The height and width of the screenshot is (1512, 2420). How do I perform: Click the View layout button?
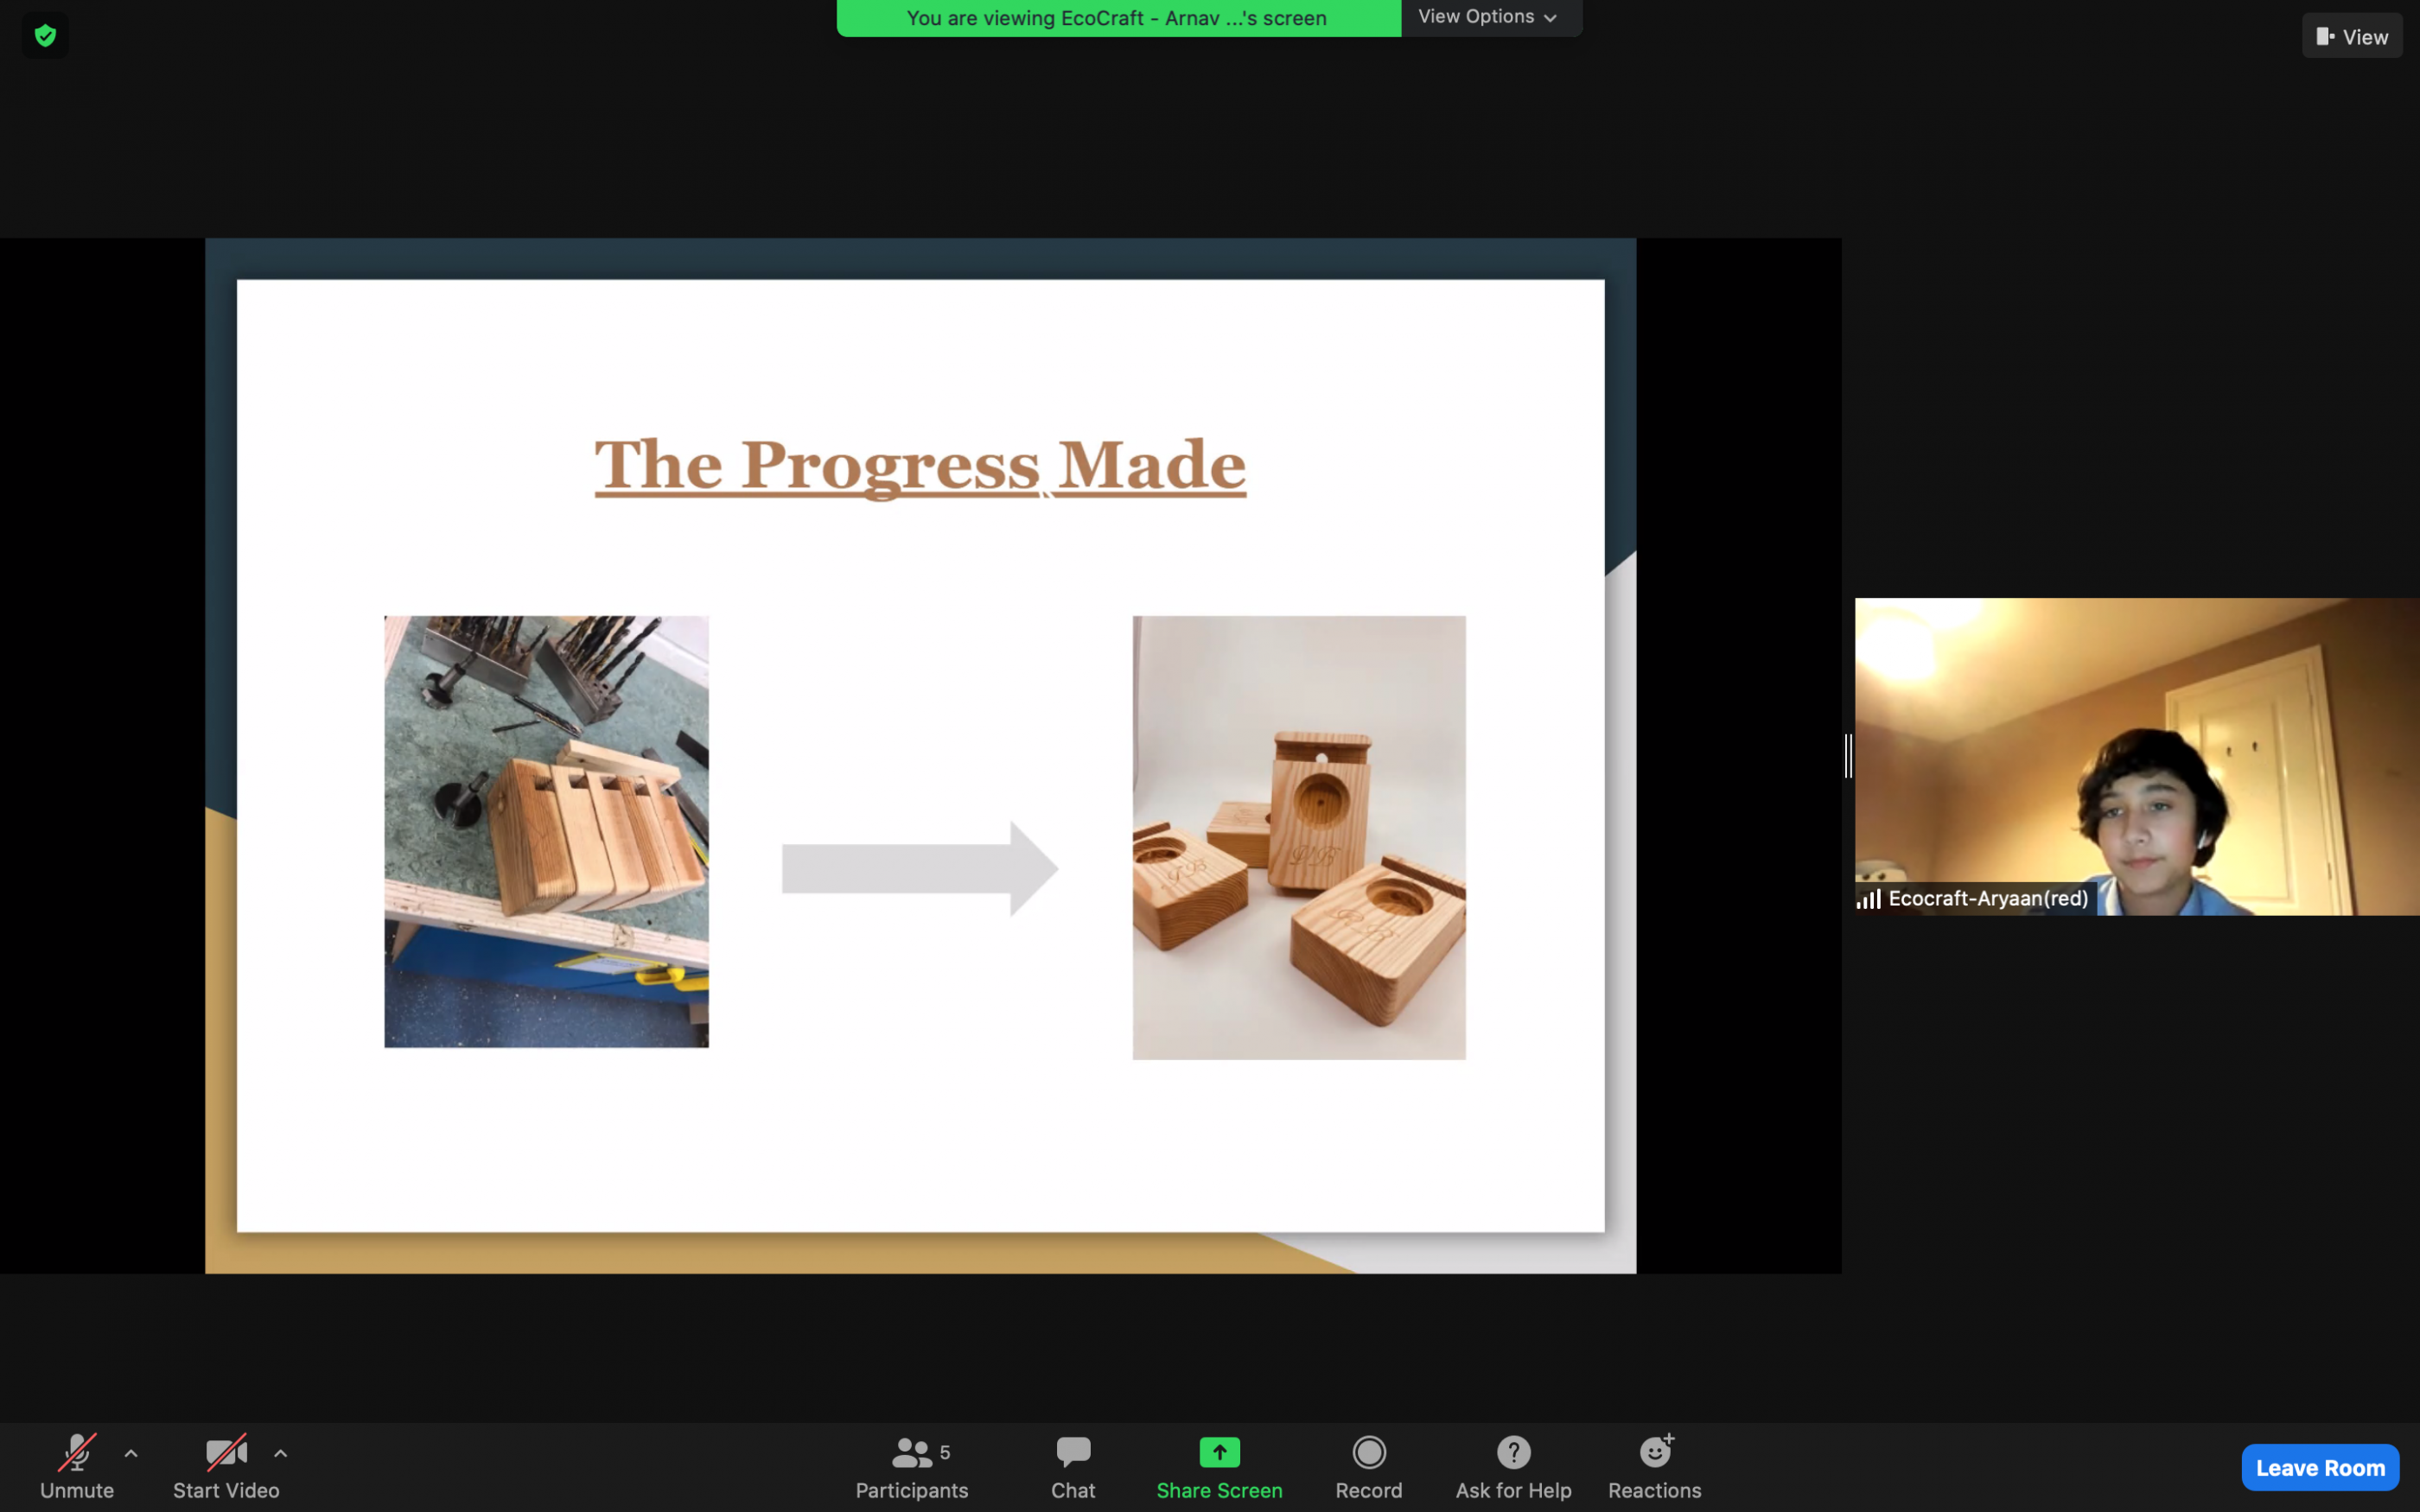pos(2352,36)
